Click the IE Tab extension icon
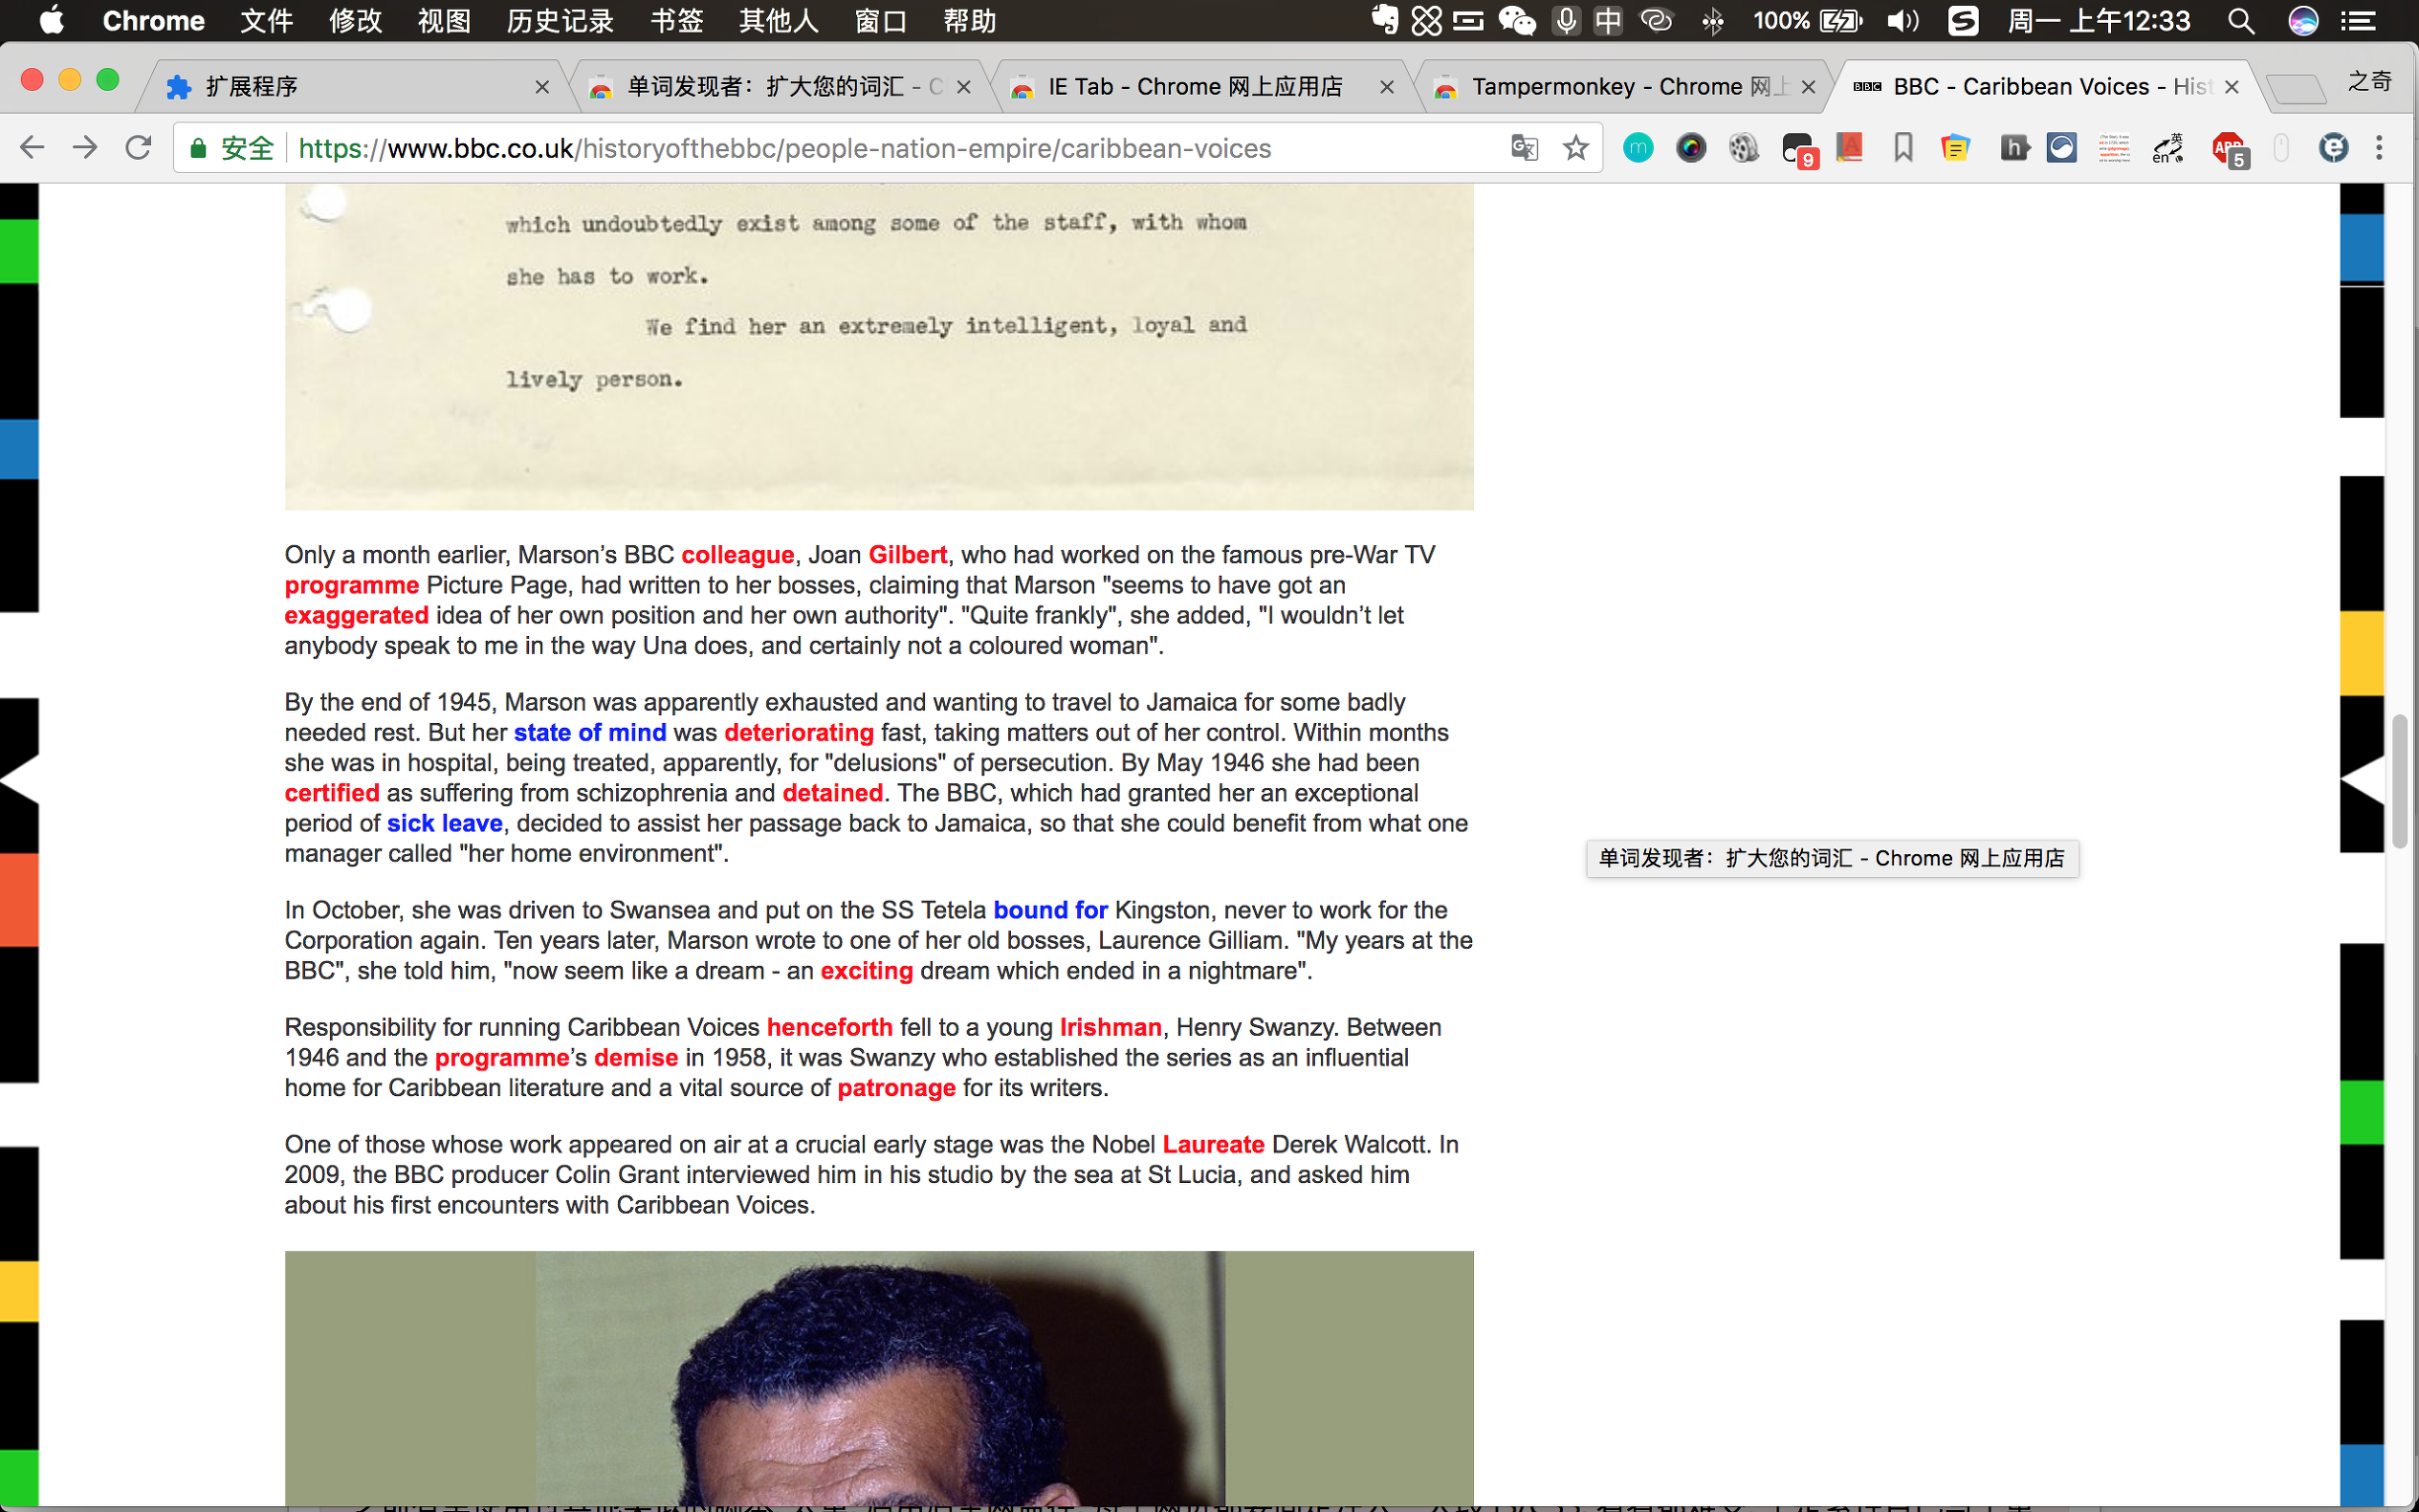The image size is (2419, 1512). tap(2333, 148)
